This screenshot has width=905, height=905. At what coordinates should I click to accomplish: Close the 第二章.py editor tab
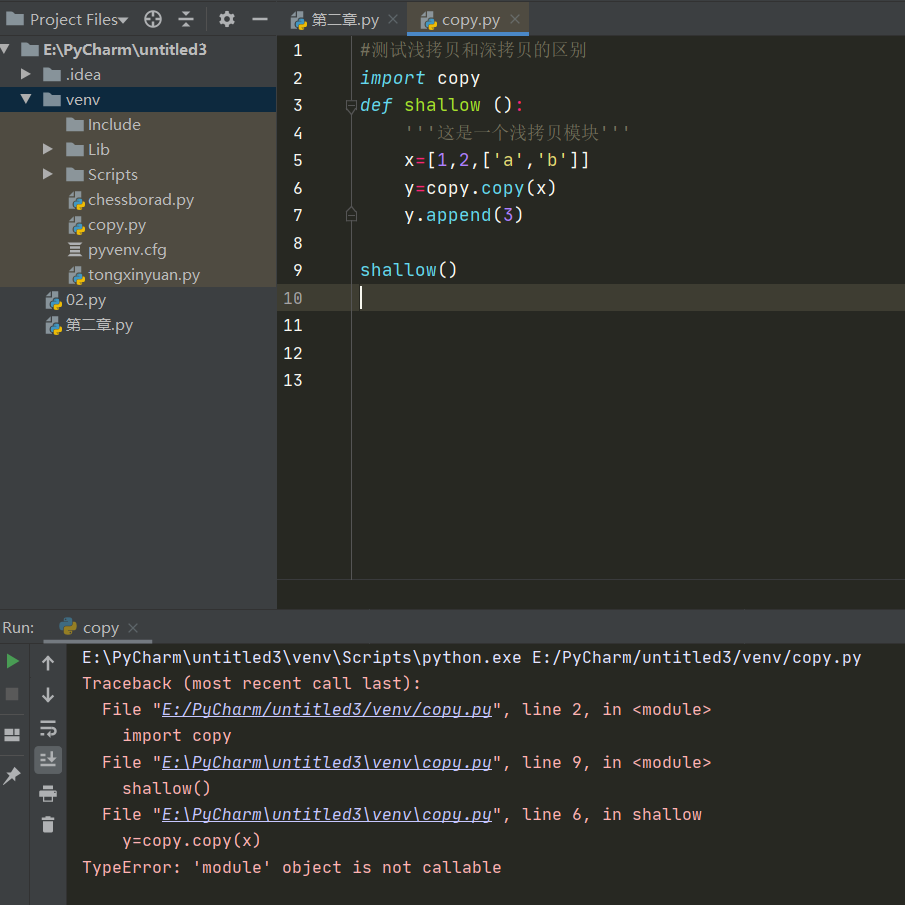point(393,19)
